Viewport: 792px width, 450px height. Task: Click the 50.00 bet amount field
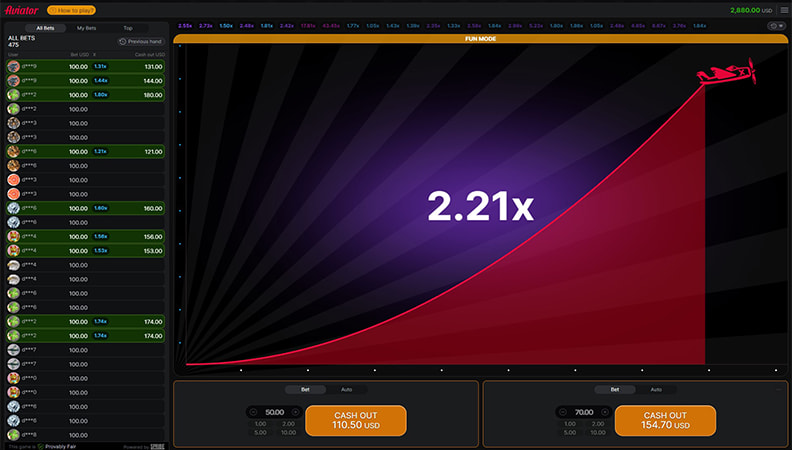(274, 411)
